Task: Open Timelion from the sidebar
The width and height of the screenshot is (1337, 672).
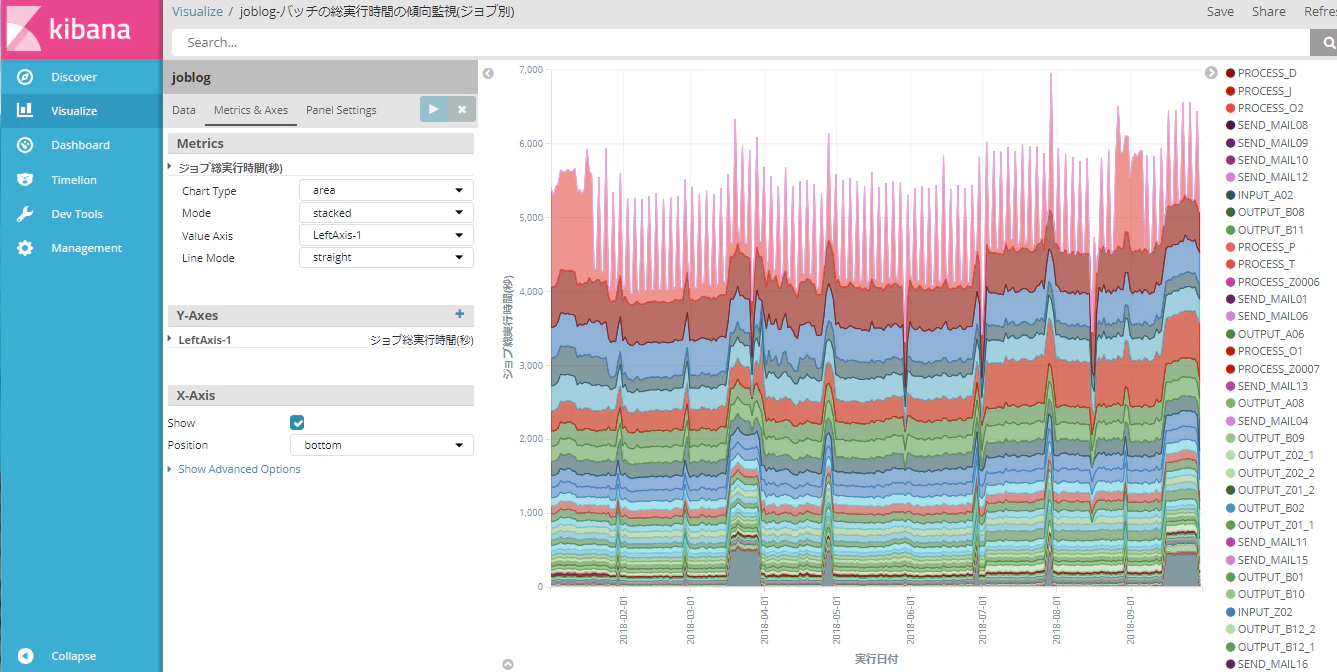Action: click(x=74, y=180)
